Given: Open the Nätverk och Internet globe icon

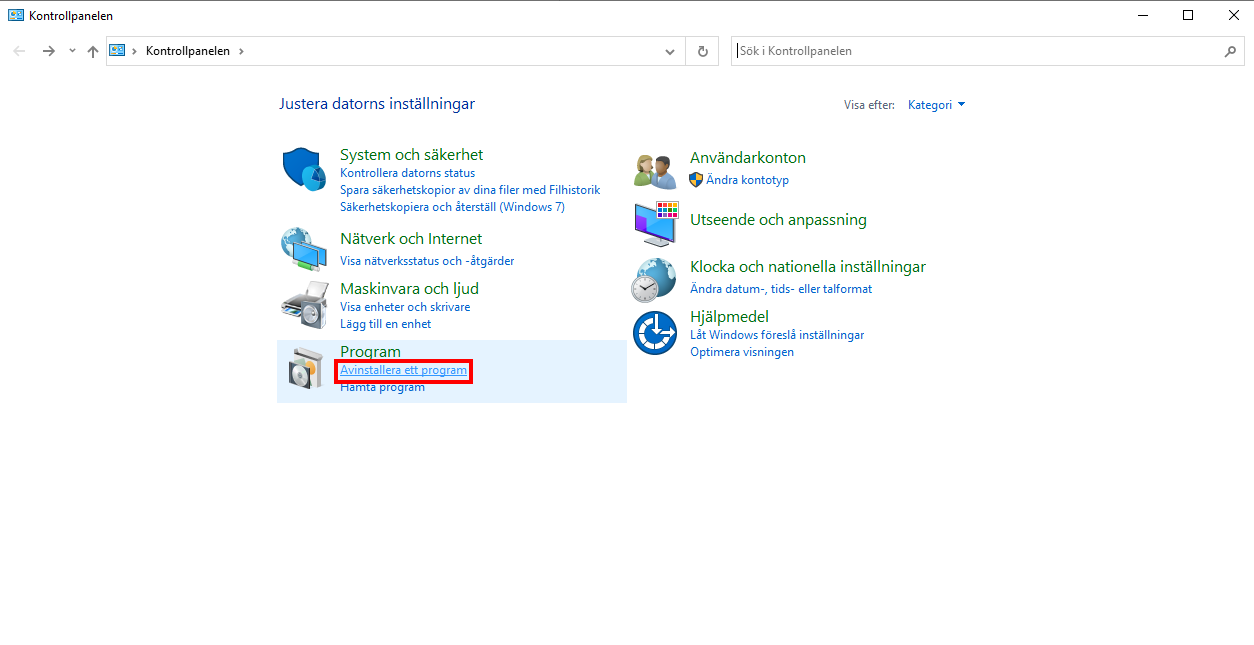Looking at the screenshot, I should 304,250.
